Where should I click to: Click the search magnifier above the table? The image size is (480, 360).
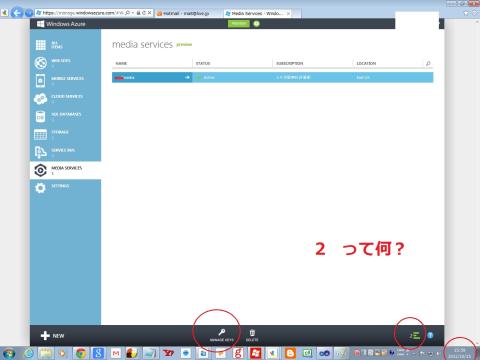(428, 63)
